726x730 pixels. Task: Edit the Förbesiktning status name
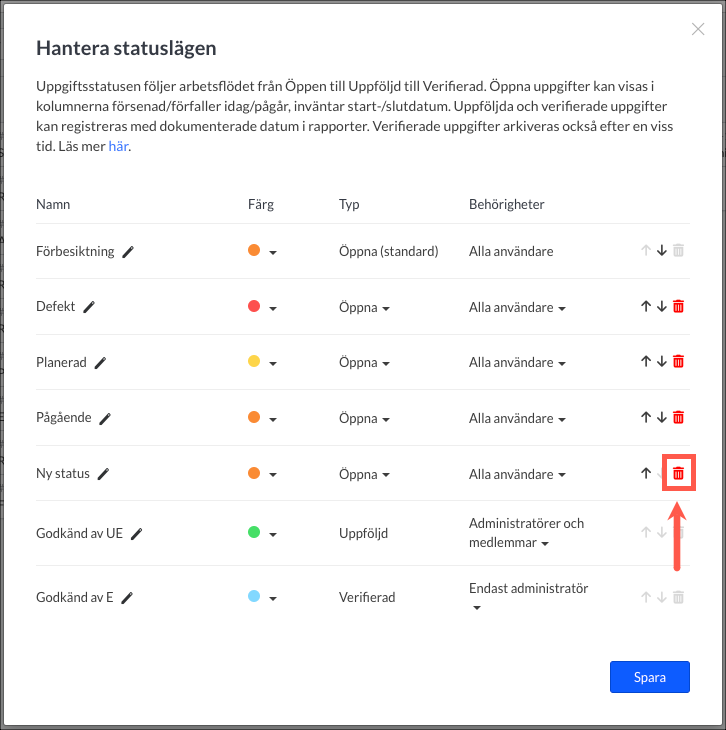point(128,252)
